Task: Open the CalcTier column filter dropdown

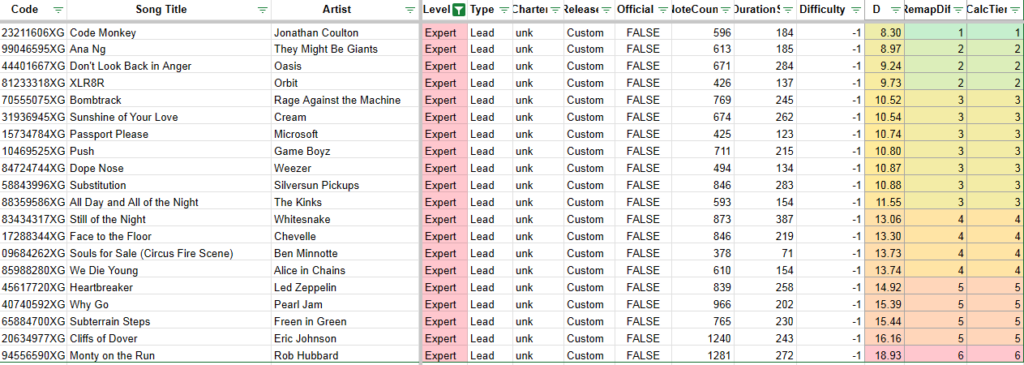Action: (x=1015, y=10)
